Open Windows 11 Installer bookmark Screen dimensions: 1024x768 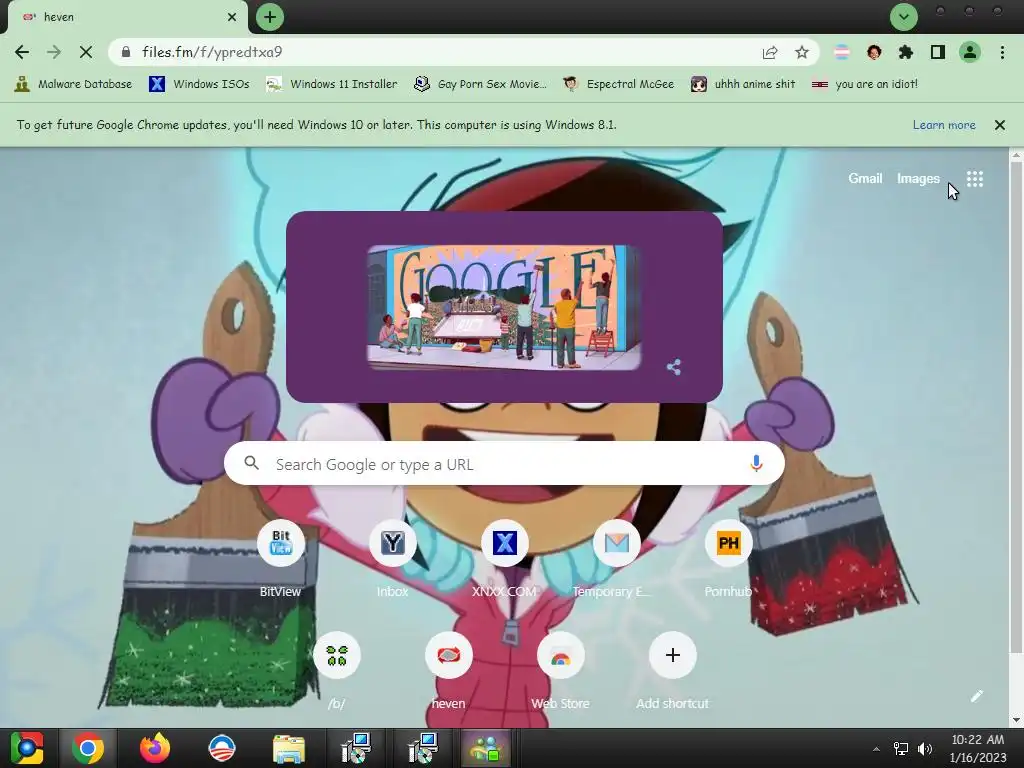[332, 84]
